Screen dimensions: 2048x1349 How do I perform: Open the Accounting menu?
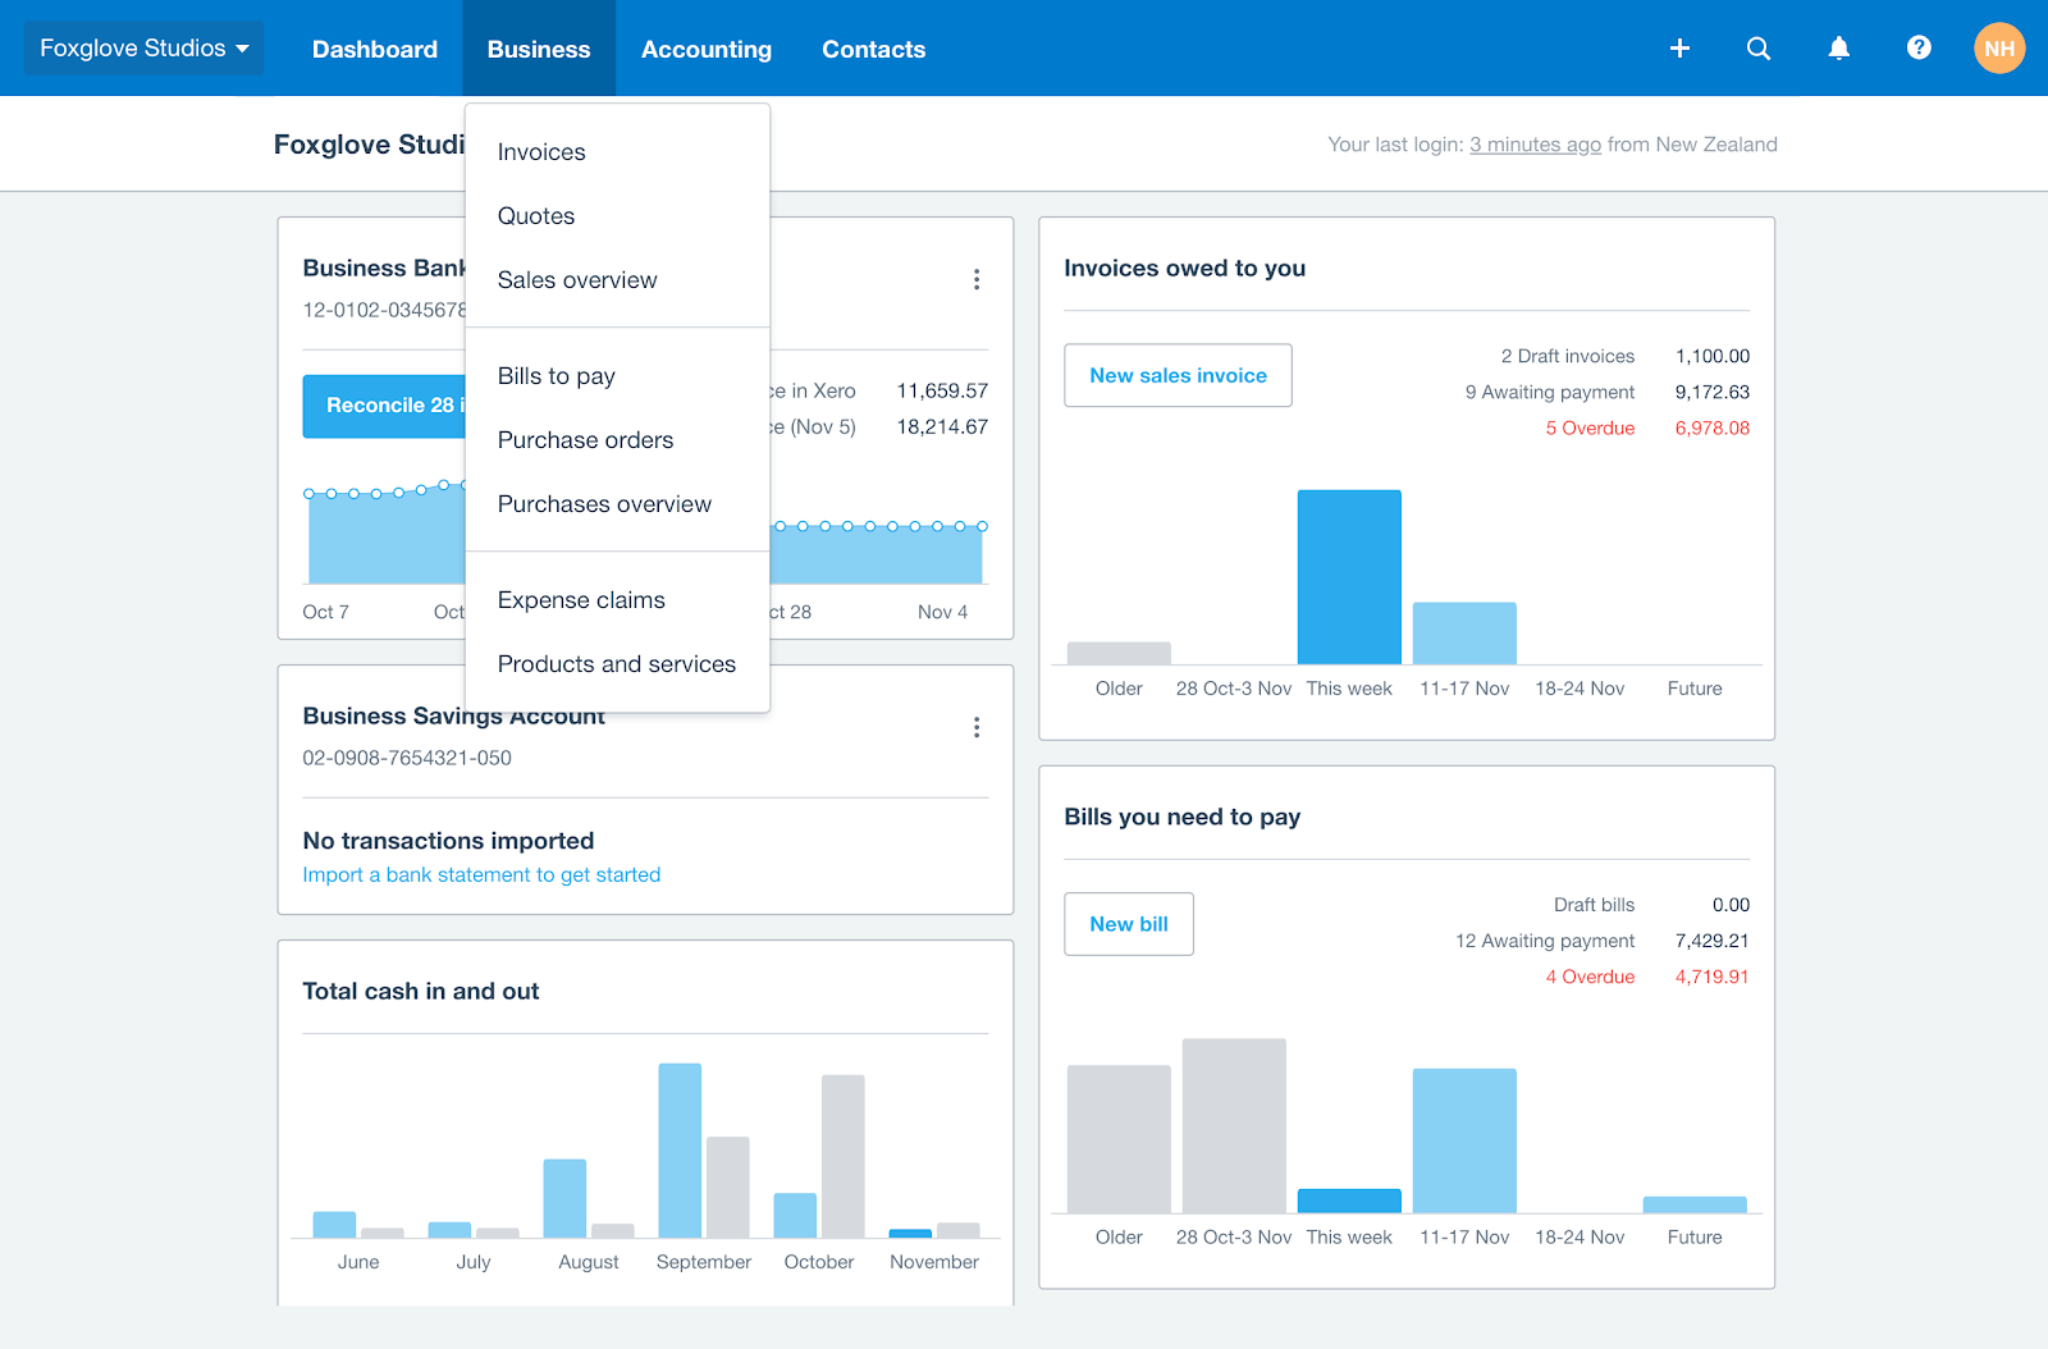pyautogui.click(x=706, y=48)
